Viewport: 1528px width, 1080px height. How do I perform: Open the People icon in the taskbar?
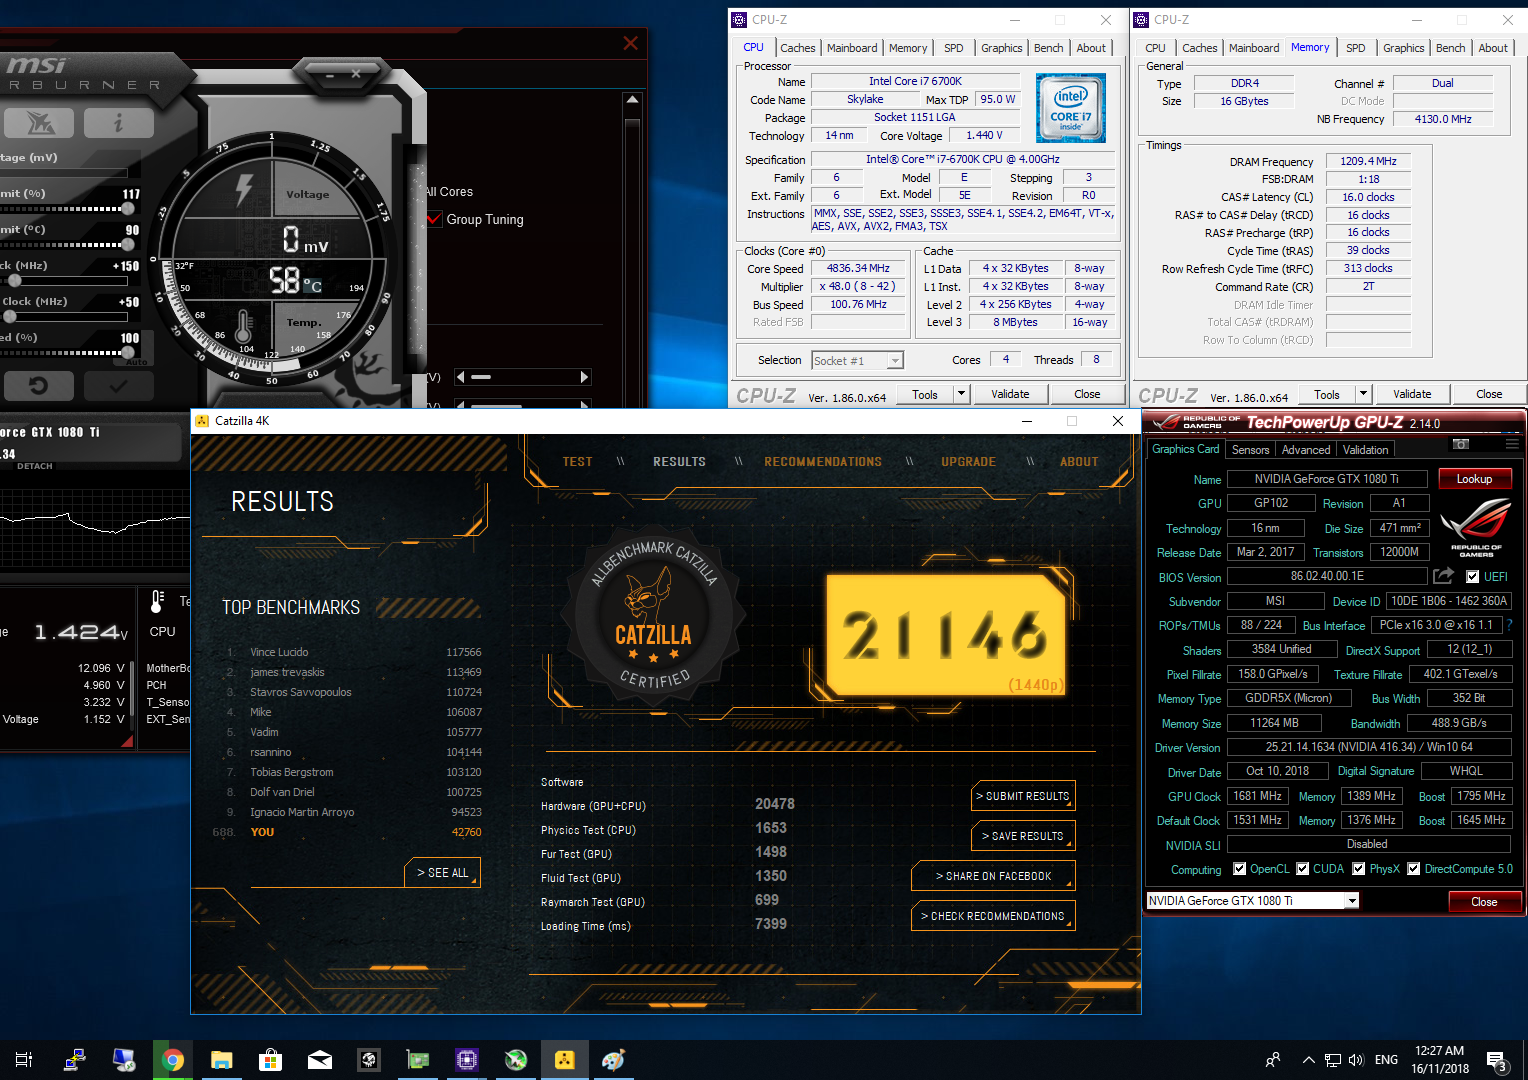coord(1273,1060)
